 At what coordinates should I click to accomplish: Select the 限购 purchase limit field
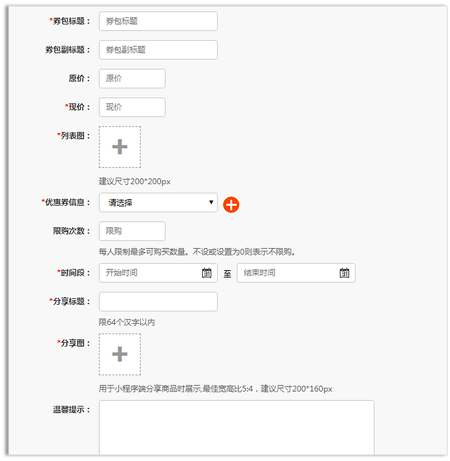pyautogui.click(x=132, y=231)
